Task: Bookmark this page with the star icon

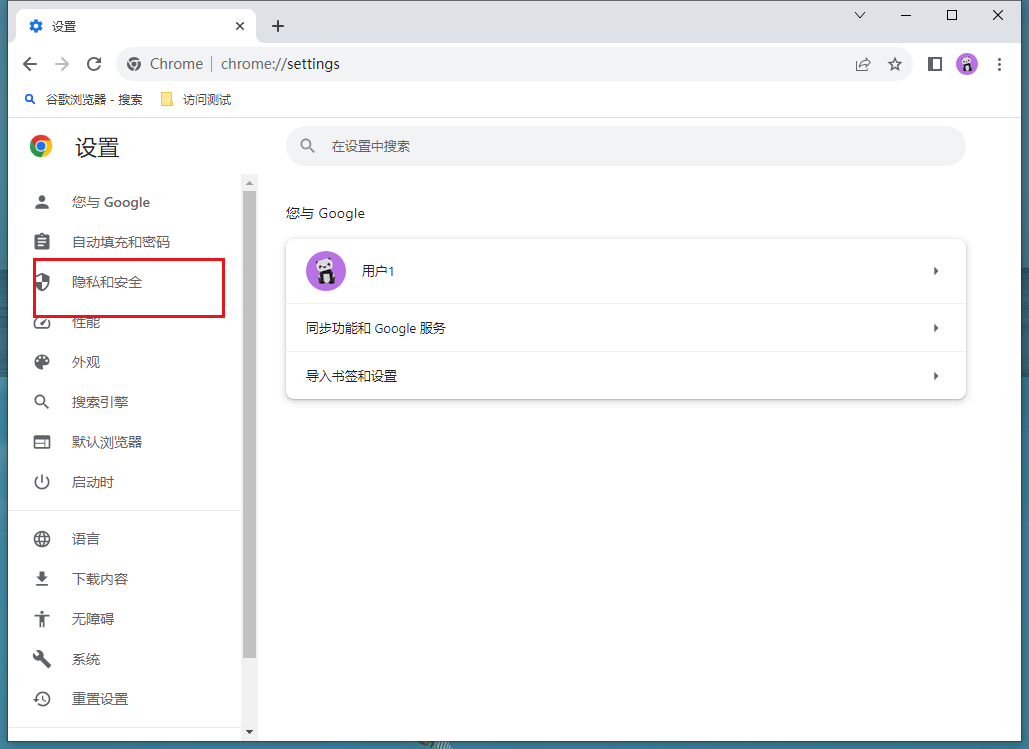Action: pos(894,64)
